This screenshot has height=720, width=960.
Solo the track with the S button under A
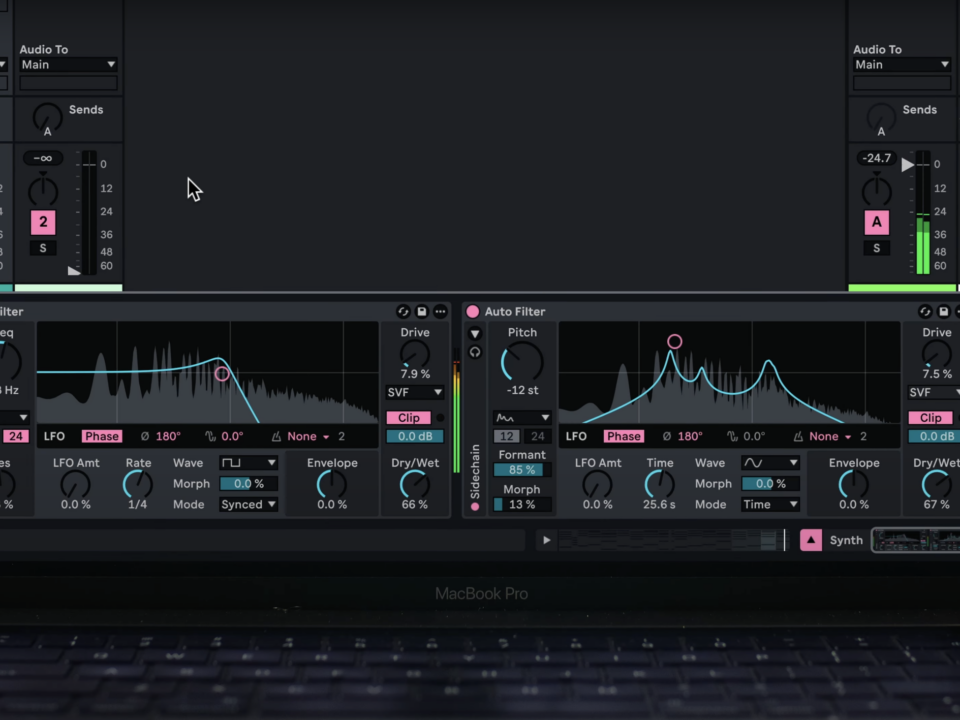pos(877,248)
